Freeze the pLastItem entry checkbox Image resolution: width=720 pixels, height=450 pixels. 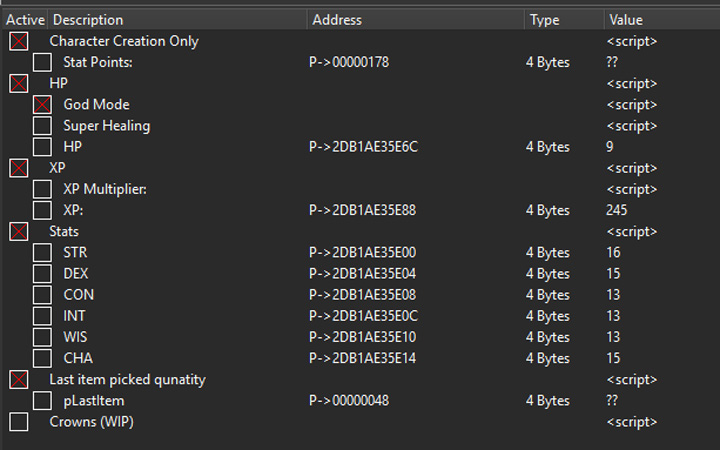click(42, 401)
